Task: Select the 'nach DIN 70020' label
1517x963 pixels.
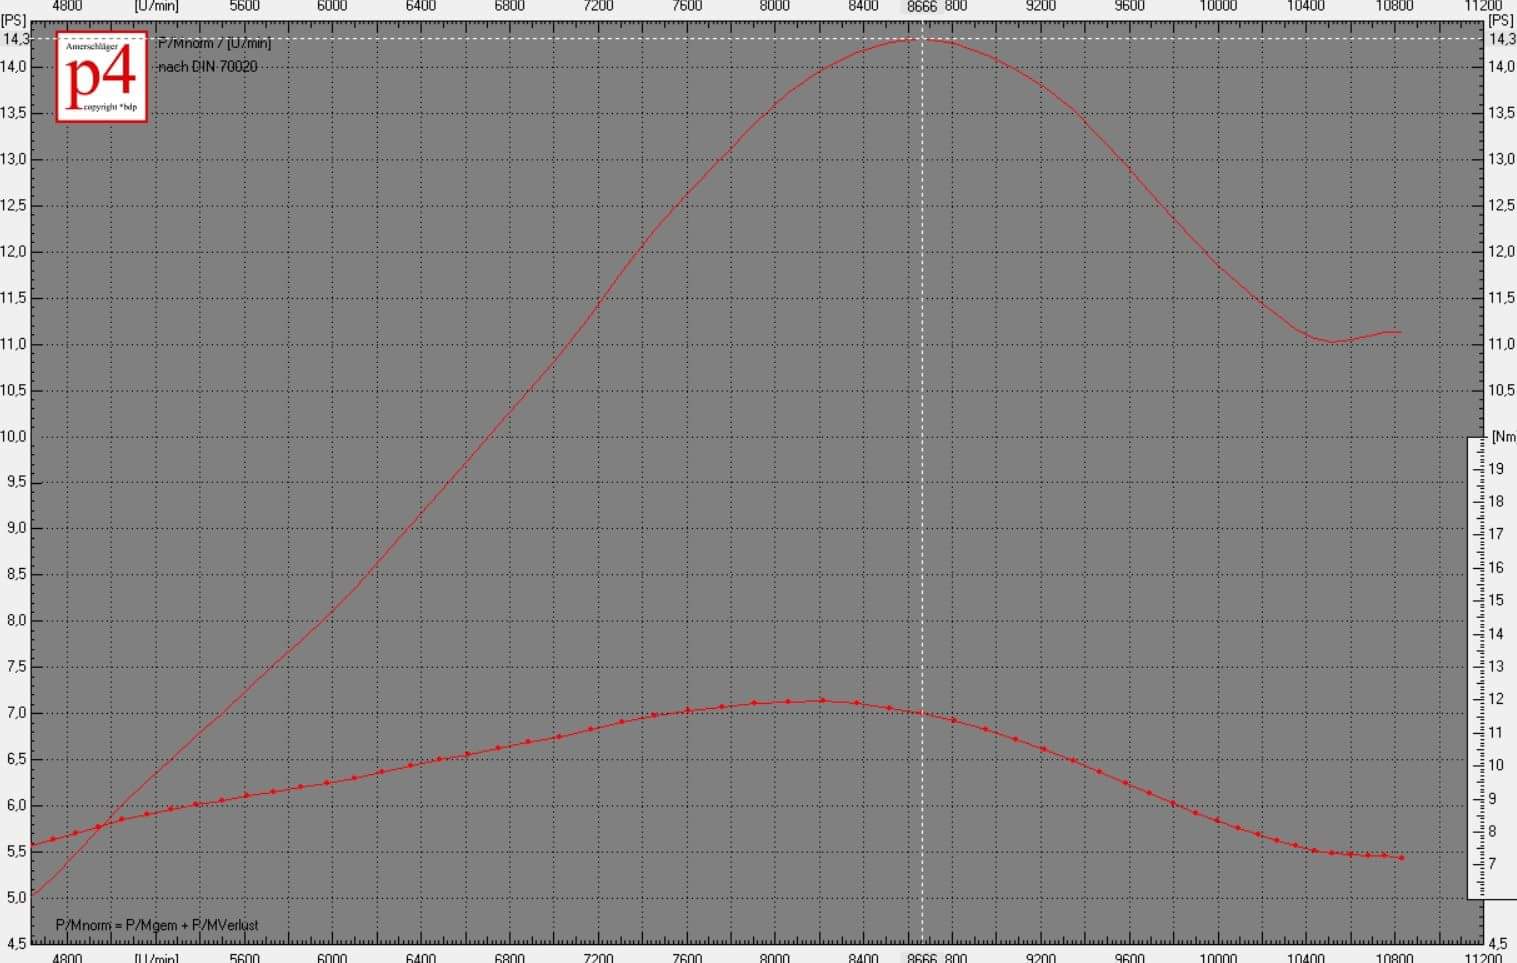Action: pyautogui.click(x=208, y=67)
